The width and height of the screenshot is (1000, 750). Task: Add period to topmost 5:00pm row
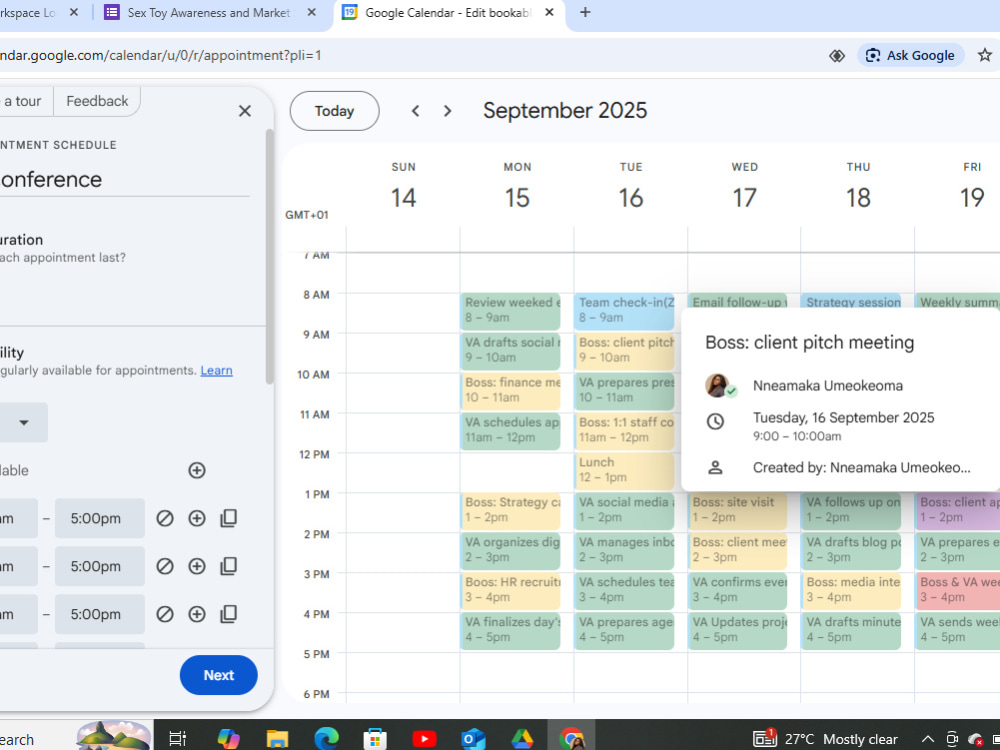(x=197, y=518)
